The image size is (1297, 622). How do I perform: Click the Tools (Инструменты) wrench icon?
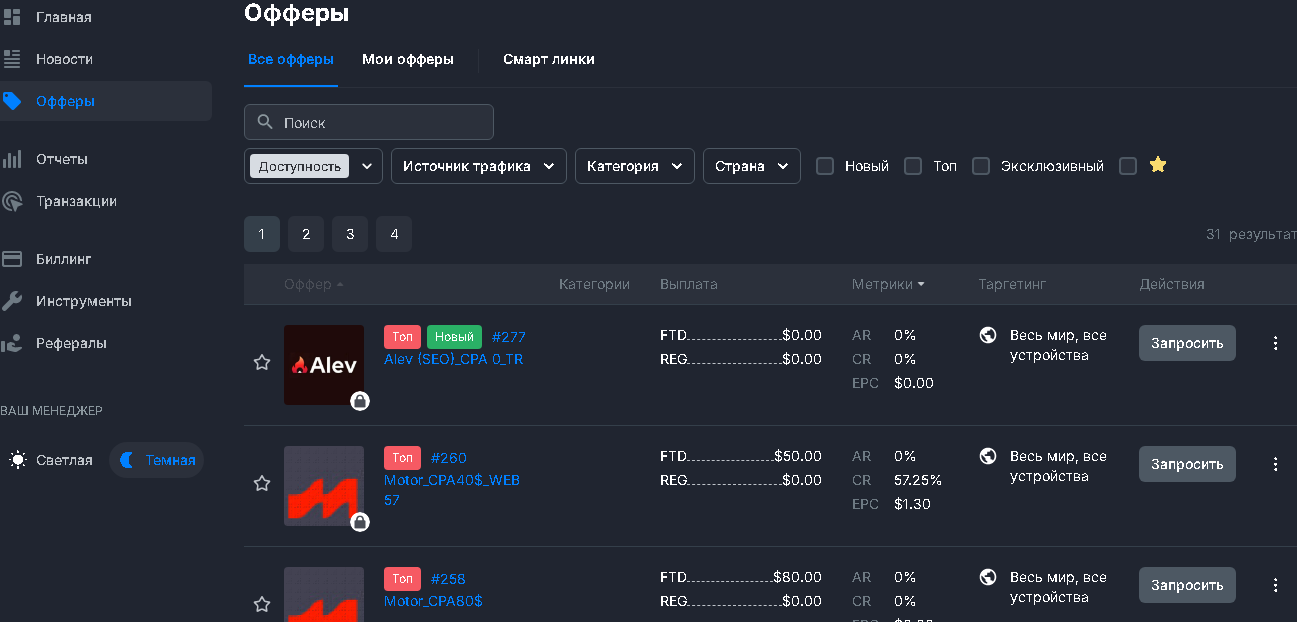pos(13,301)
